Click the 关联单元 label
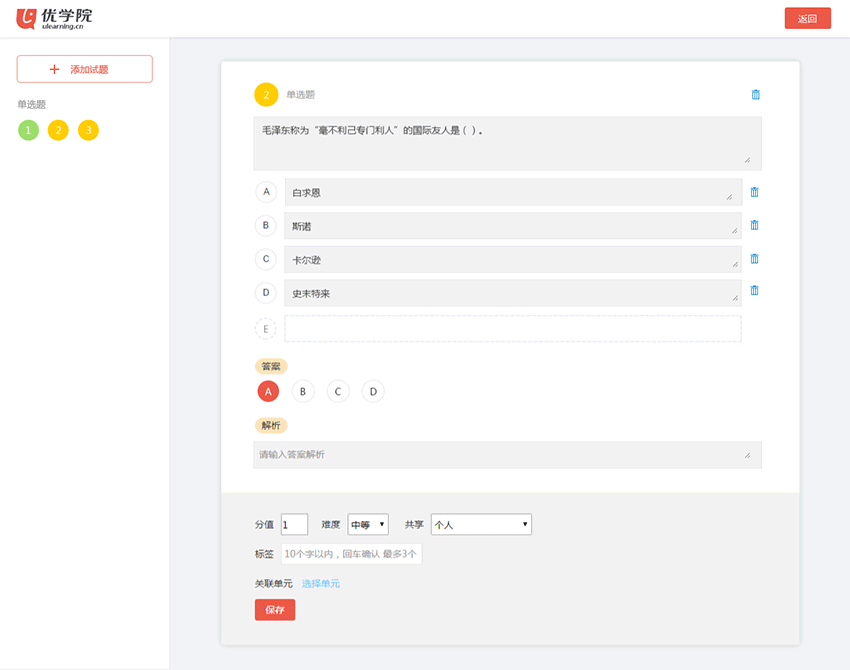 tap(274, 584)
